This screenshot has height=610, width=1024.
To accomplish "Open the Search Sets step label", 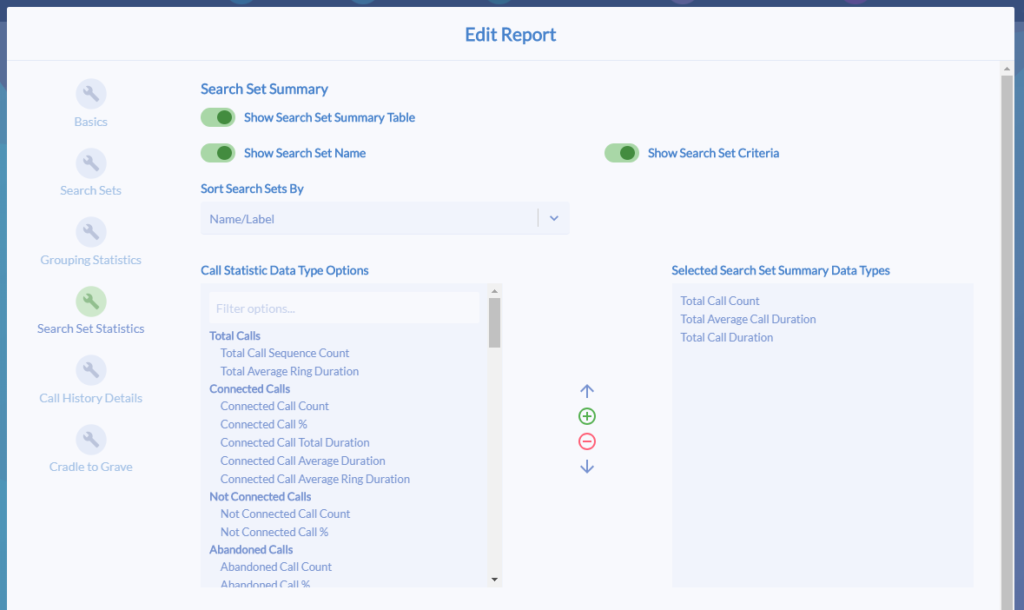I will click(x=91, y=191).
